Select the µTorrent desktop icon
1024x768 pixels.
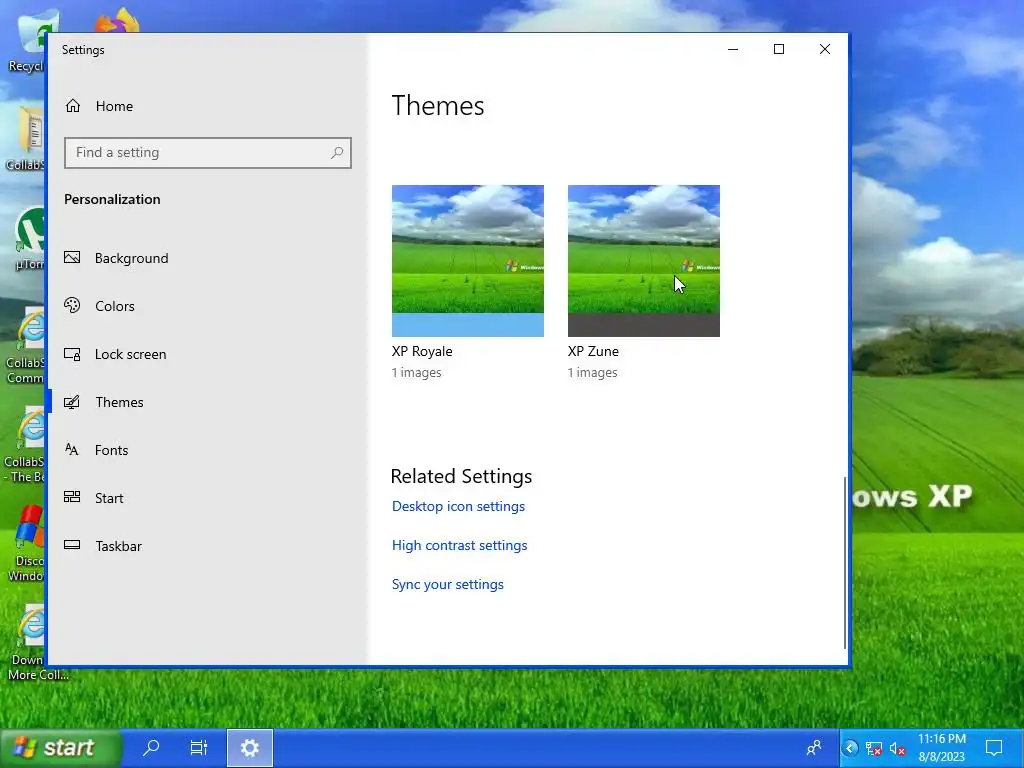tap(28, 239)
